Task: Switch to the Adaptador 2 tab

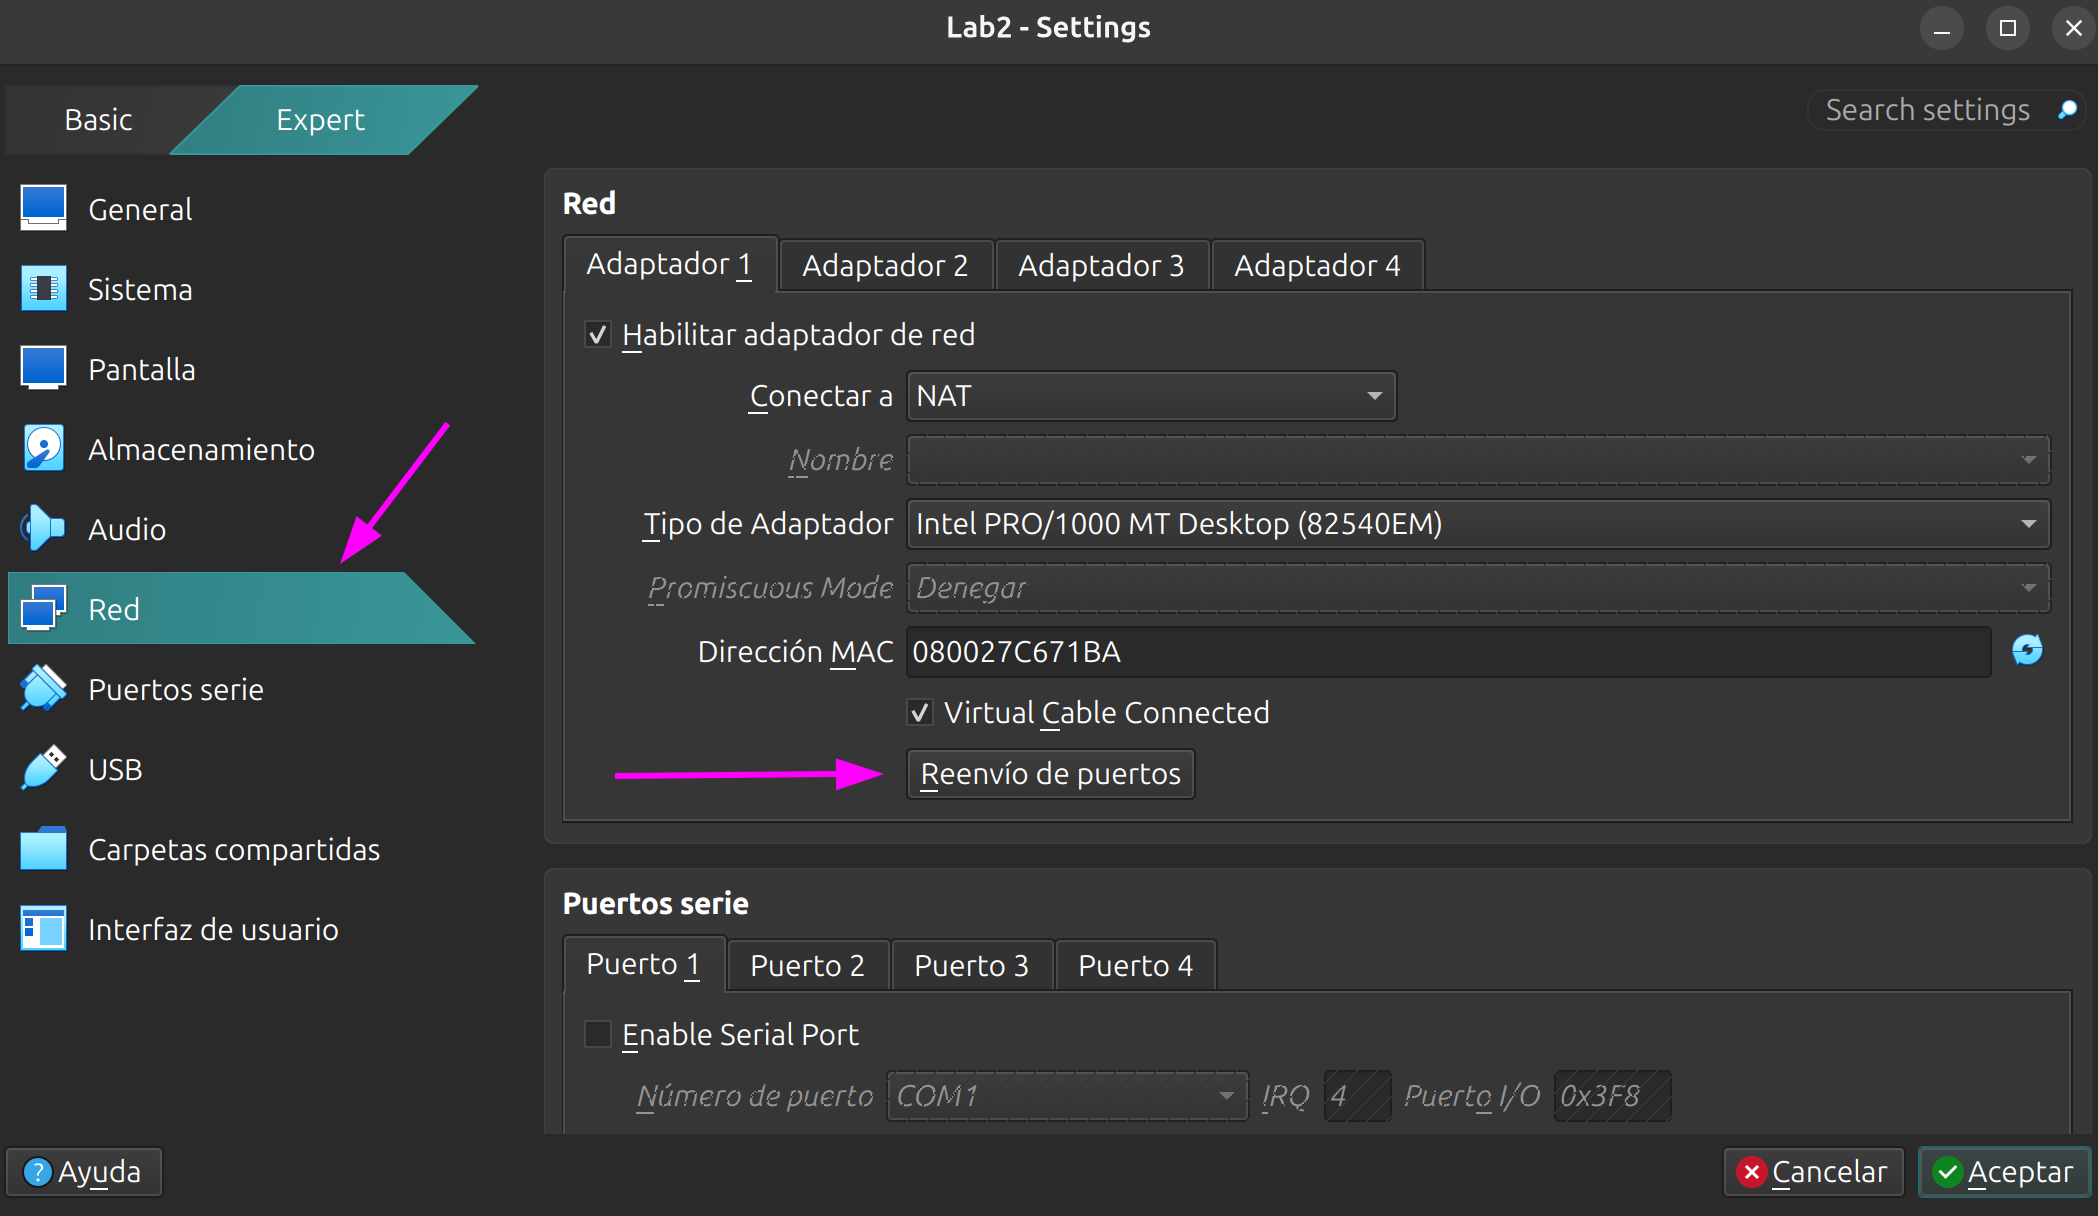Action: (x=885, y=265)
